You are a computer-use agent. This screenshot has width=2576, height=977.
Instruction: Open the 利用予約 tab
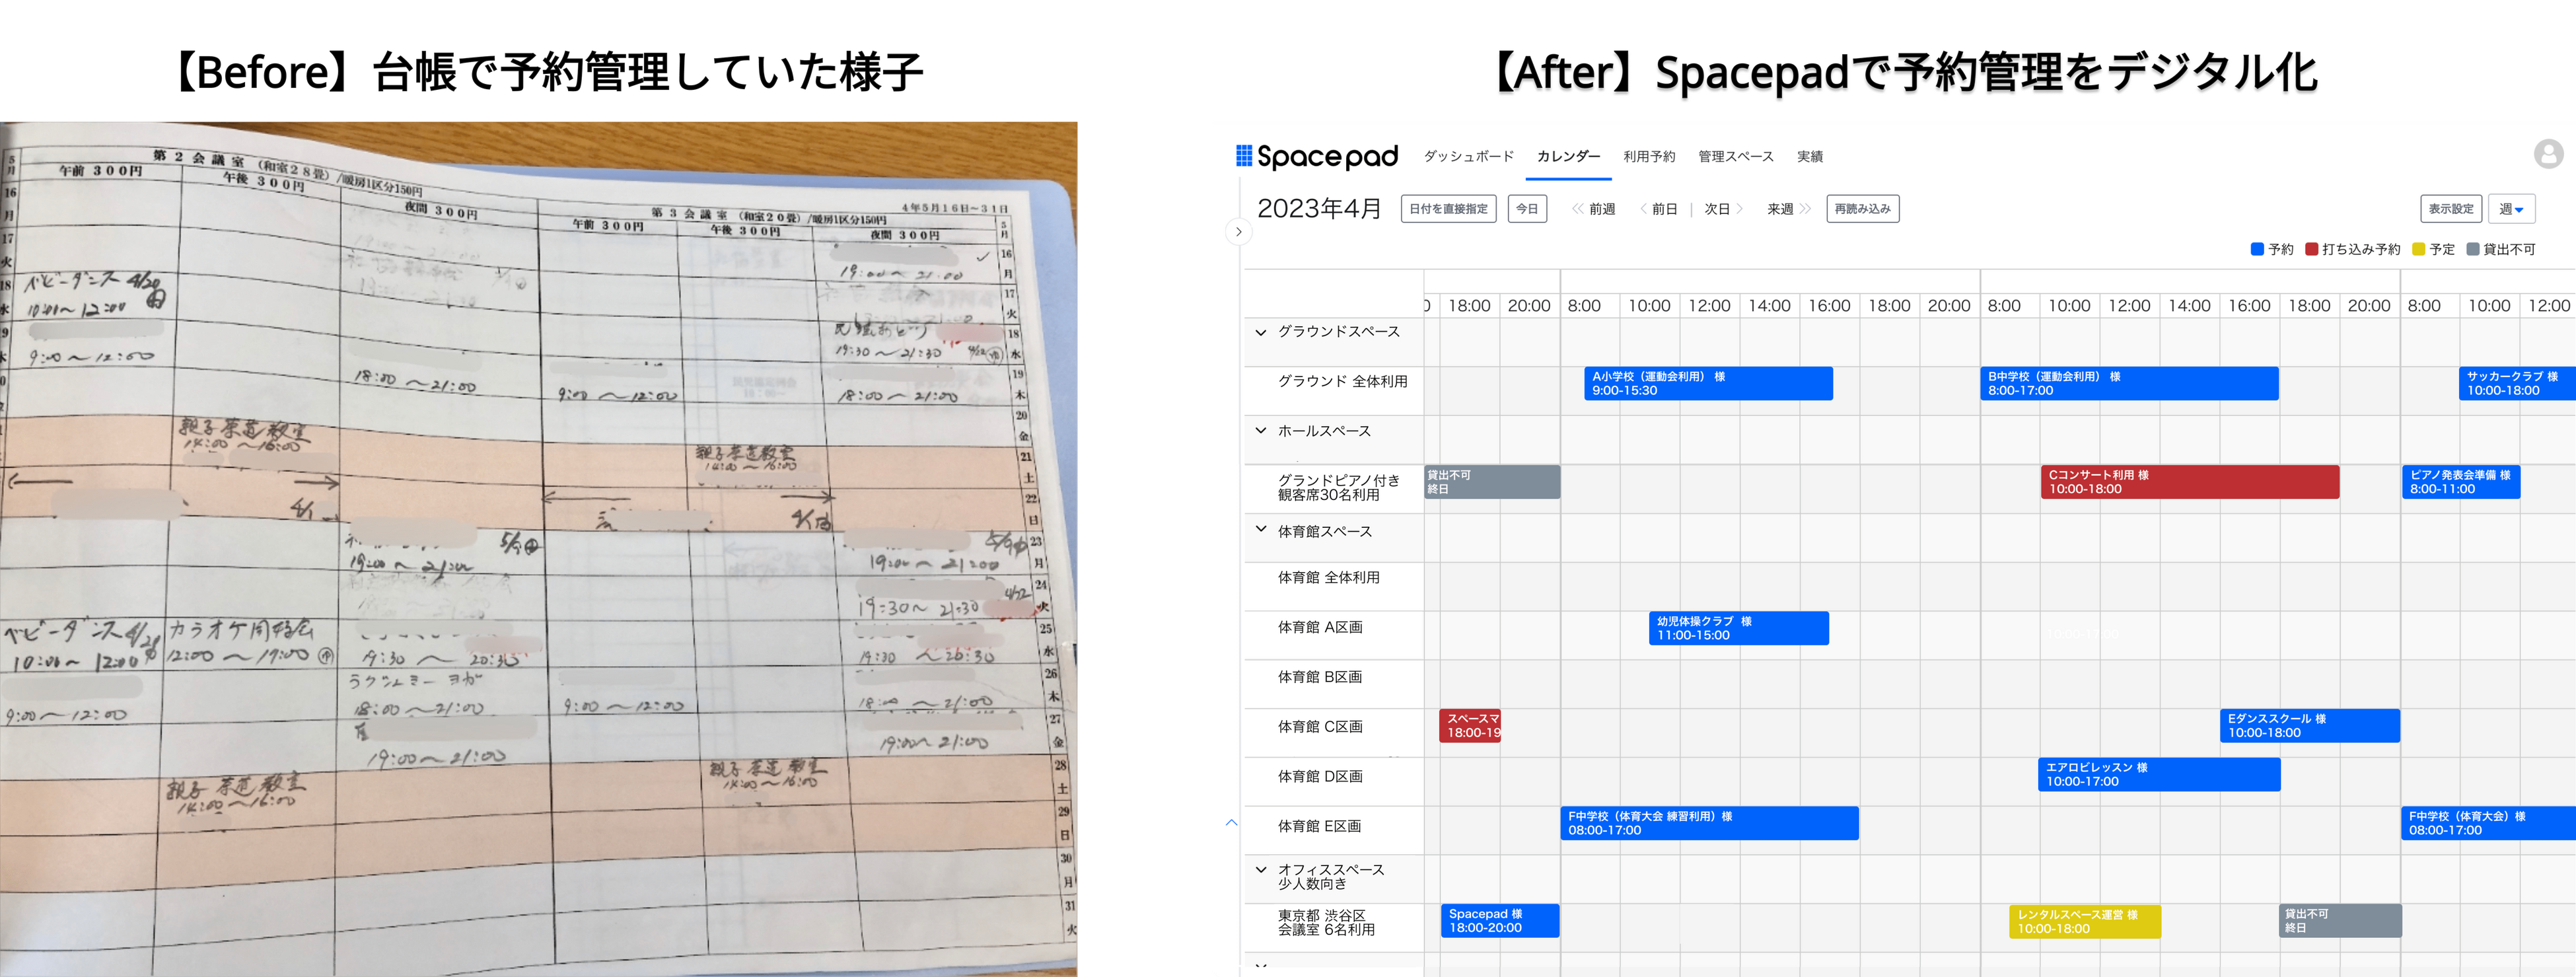(1649, 156)
